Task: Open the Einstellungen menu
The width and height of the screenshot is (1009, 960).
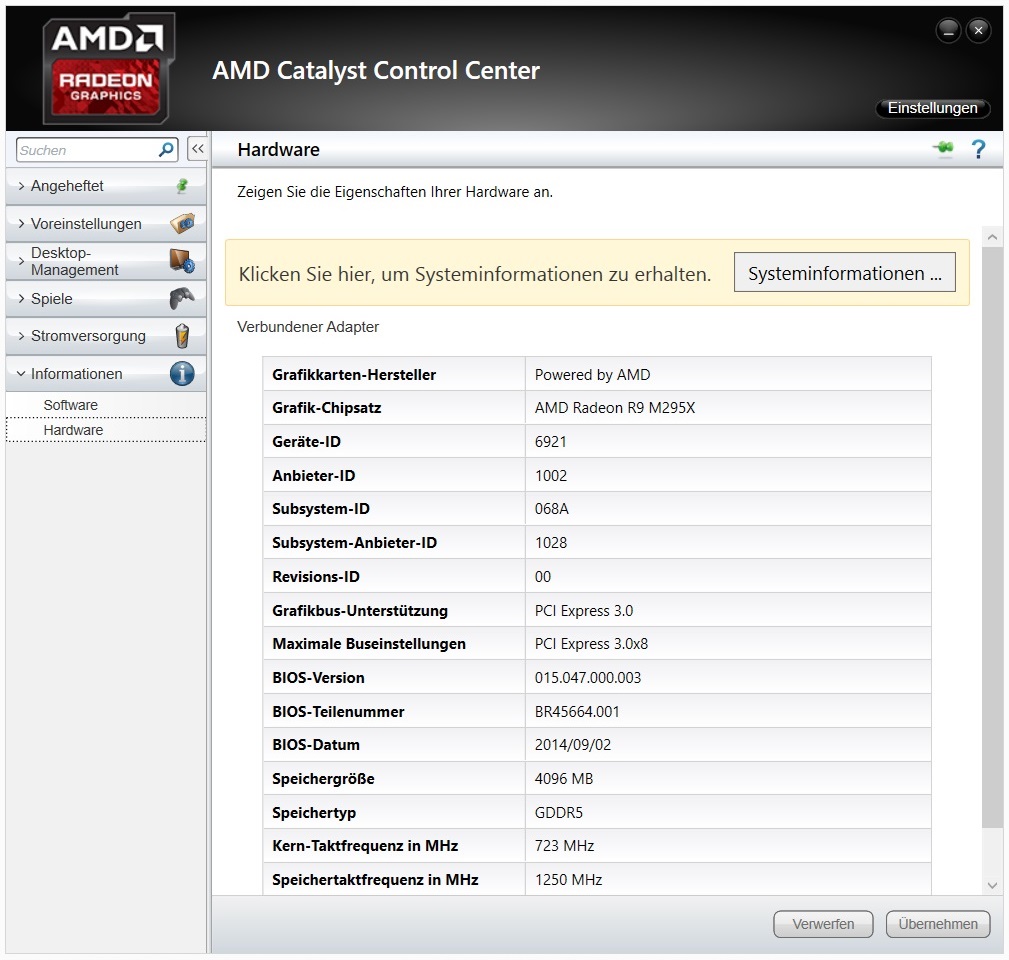Action: (932, 108)
